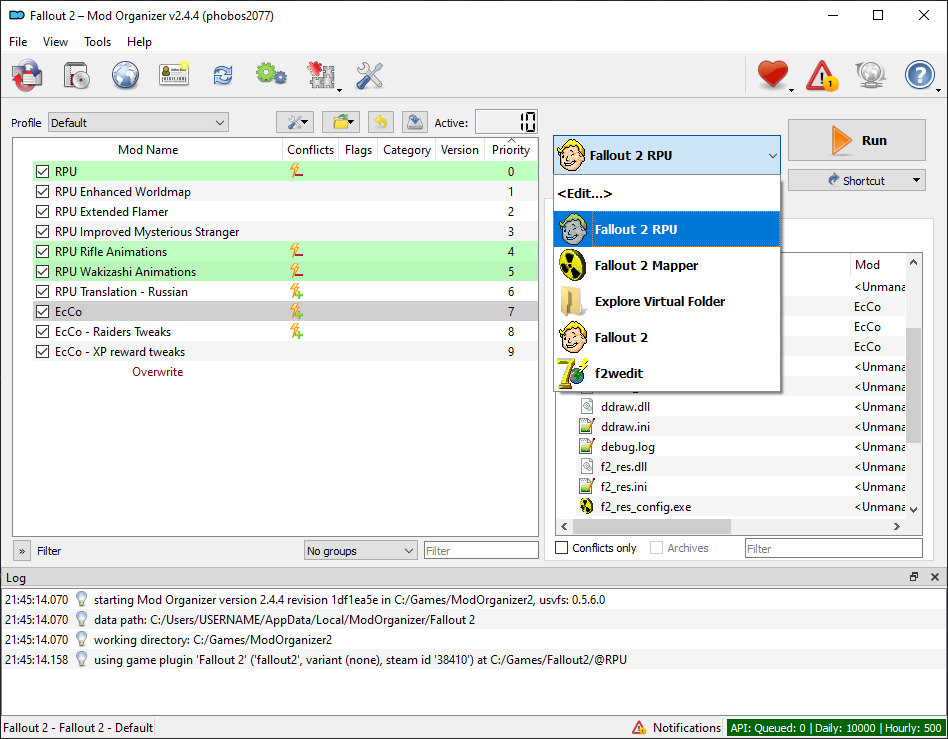Click conflict icon on EcCo - Raiders Tweaks

296,331
